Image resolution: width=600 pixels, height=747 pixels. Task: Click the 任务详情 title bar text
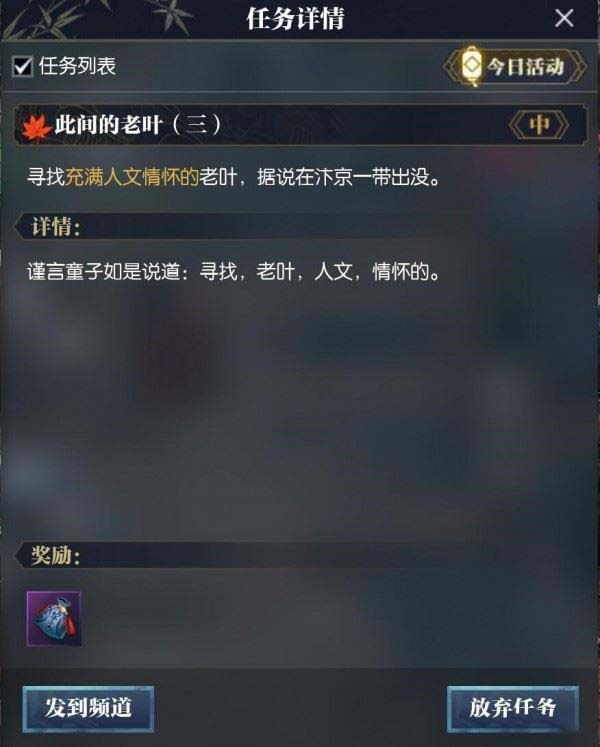[x=295, y=19]
